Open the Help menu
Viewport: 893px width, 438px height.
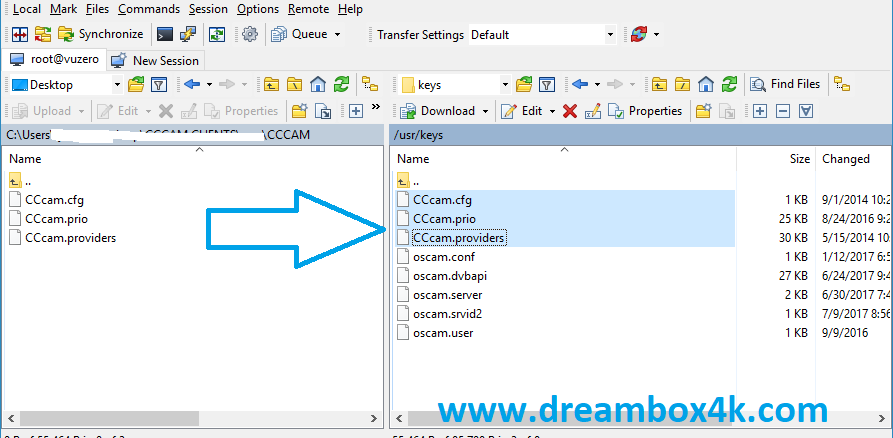[x=350, y=9]
